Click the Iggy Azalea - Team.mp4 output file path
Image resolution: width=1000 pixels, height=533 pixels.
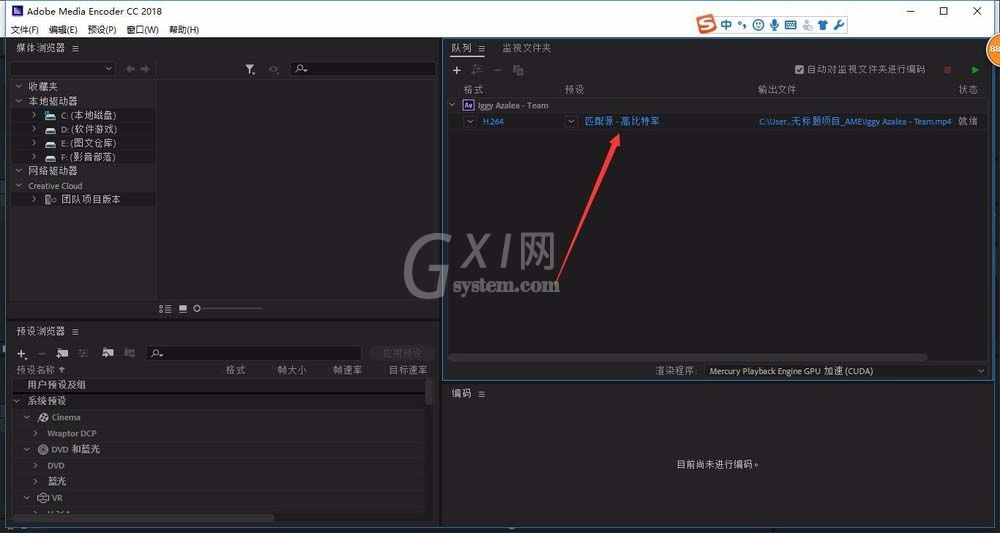(x=855, y=121)
